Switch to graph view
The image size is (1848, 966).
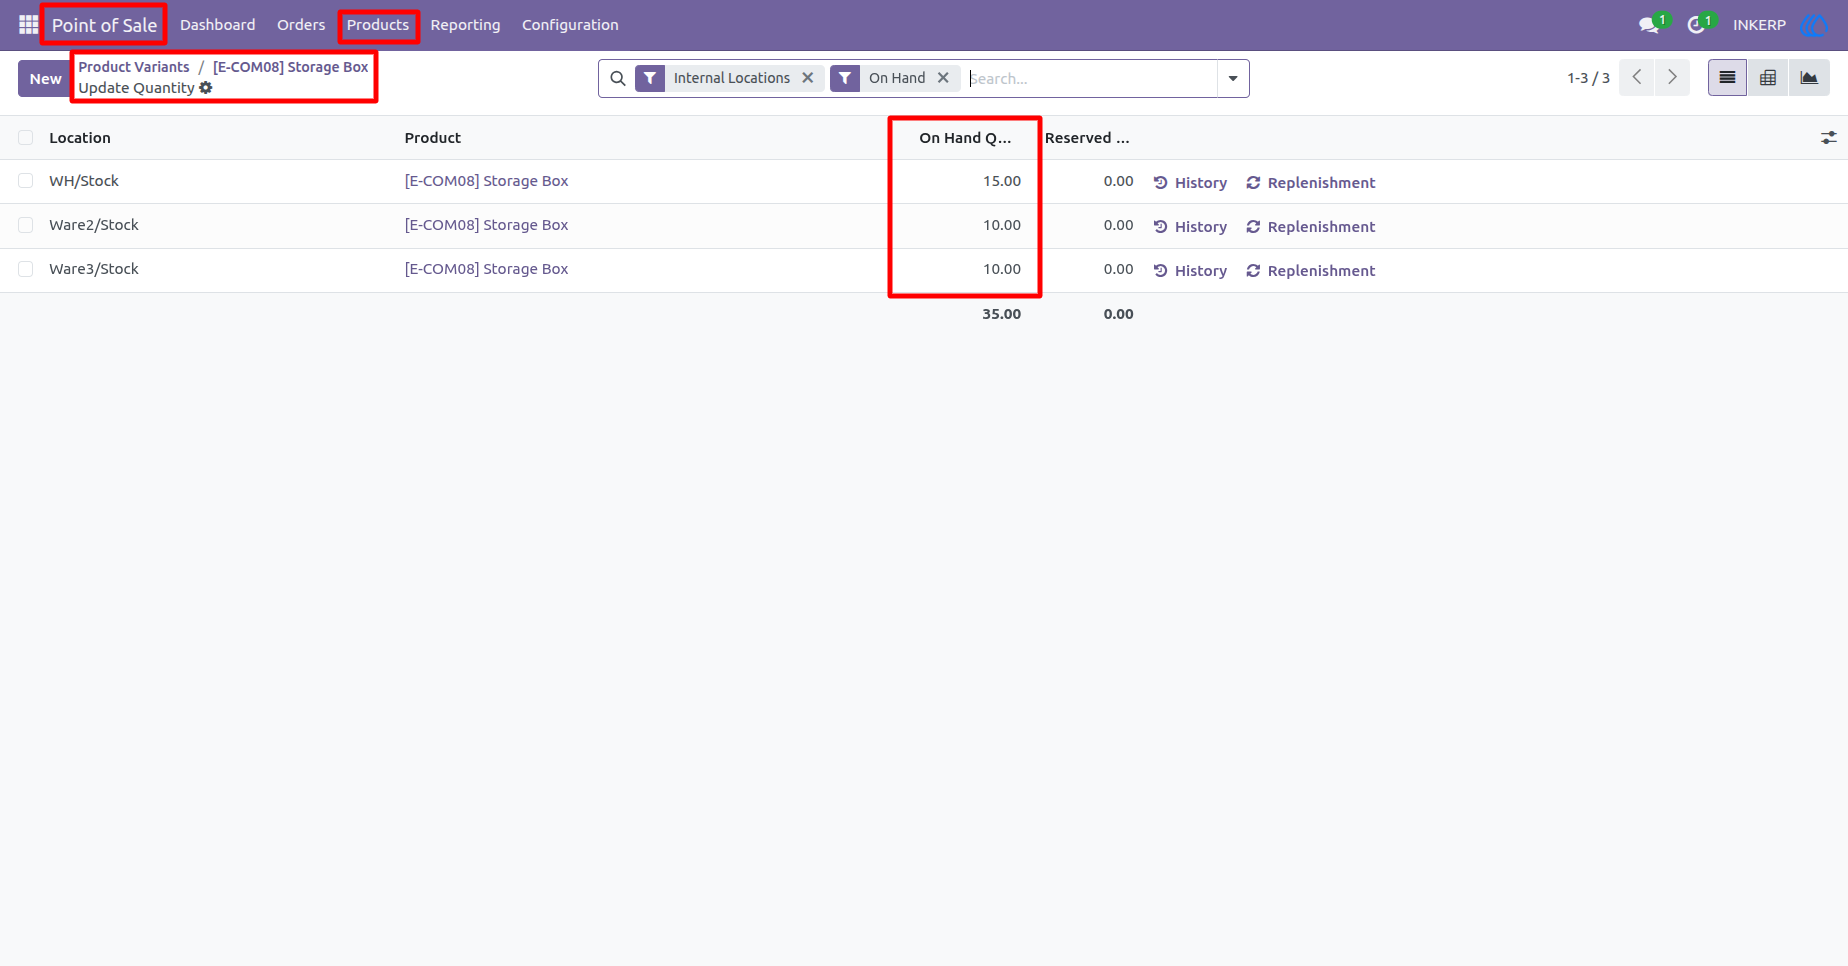[1809, 77]
